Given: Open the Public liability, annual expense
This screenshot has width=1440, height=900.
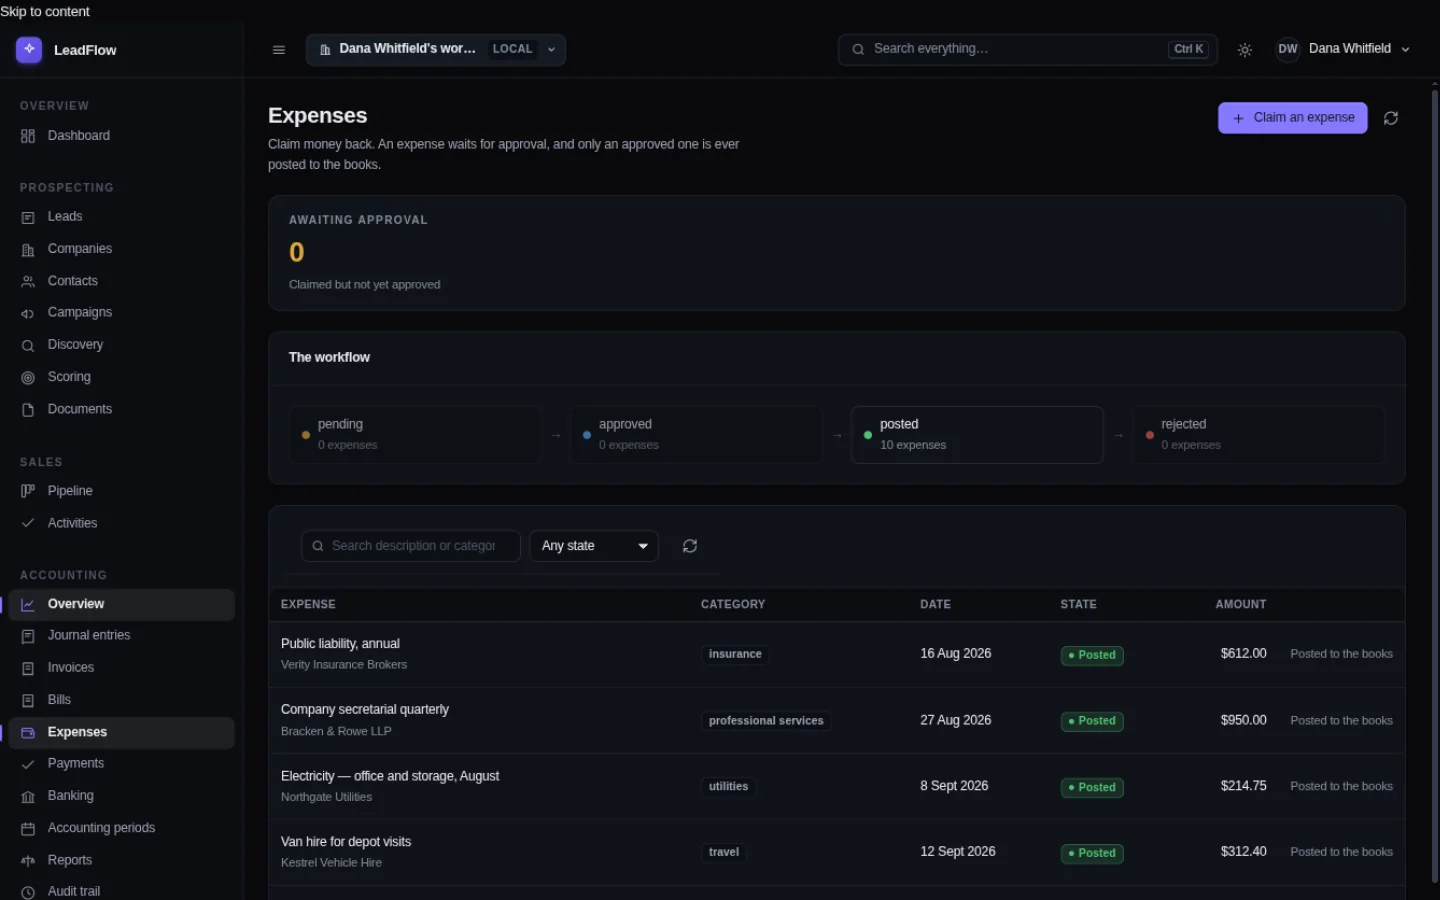Looking at the screenshot, I should point(340,644).
